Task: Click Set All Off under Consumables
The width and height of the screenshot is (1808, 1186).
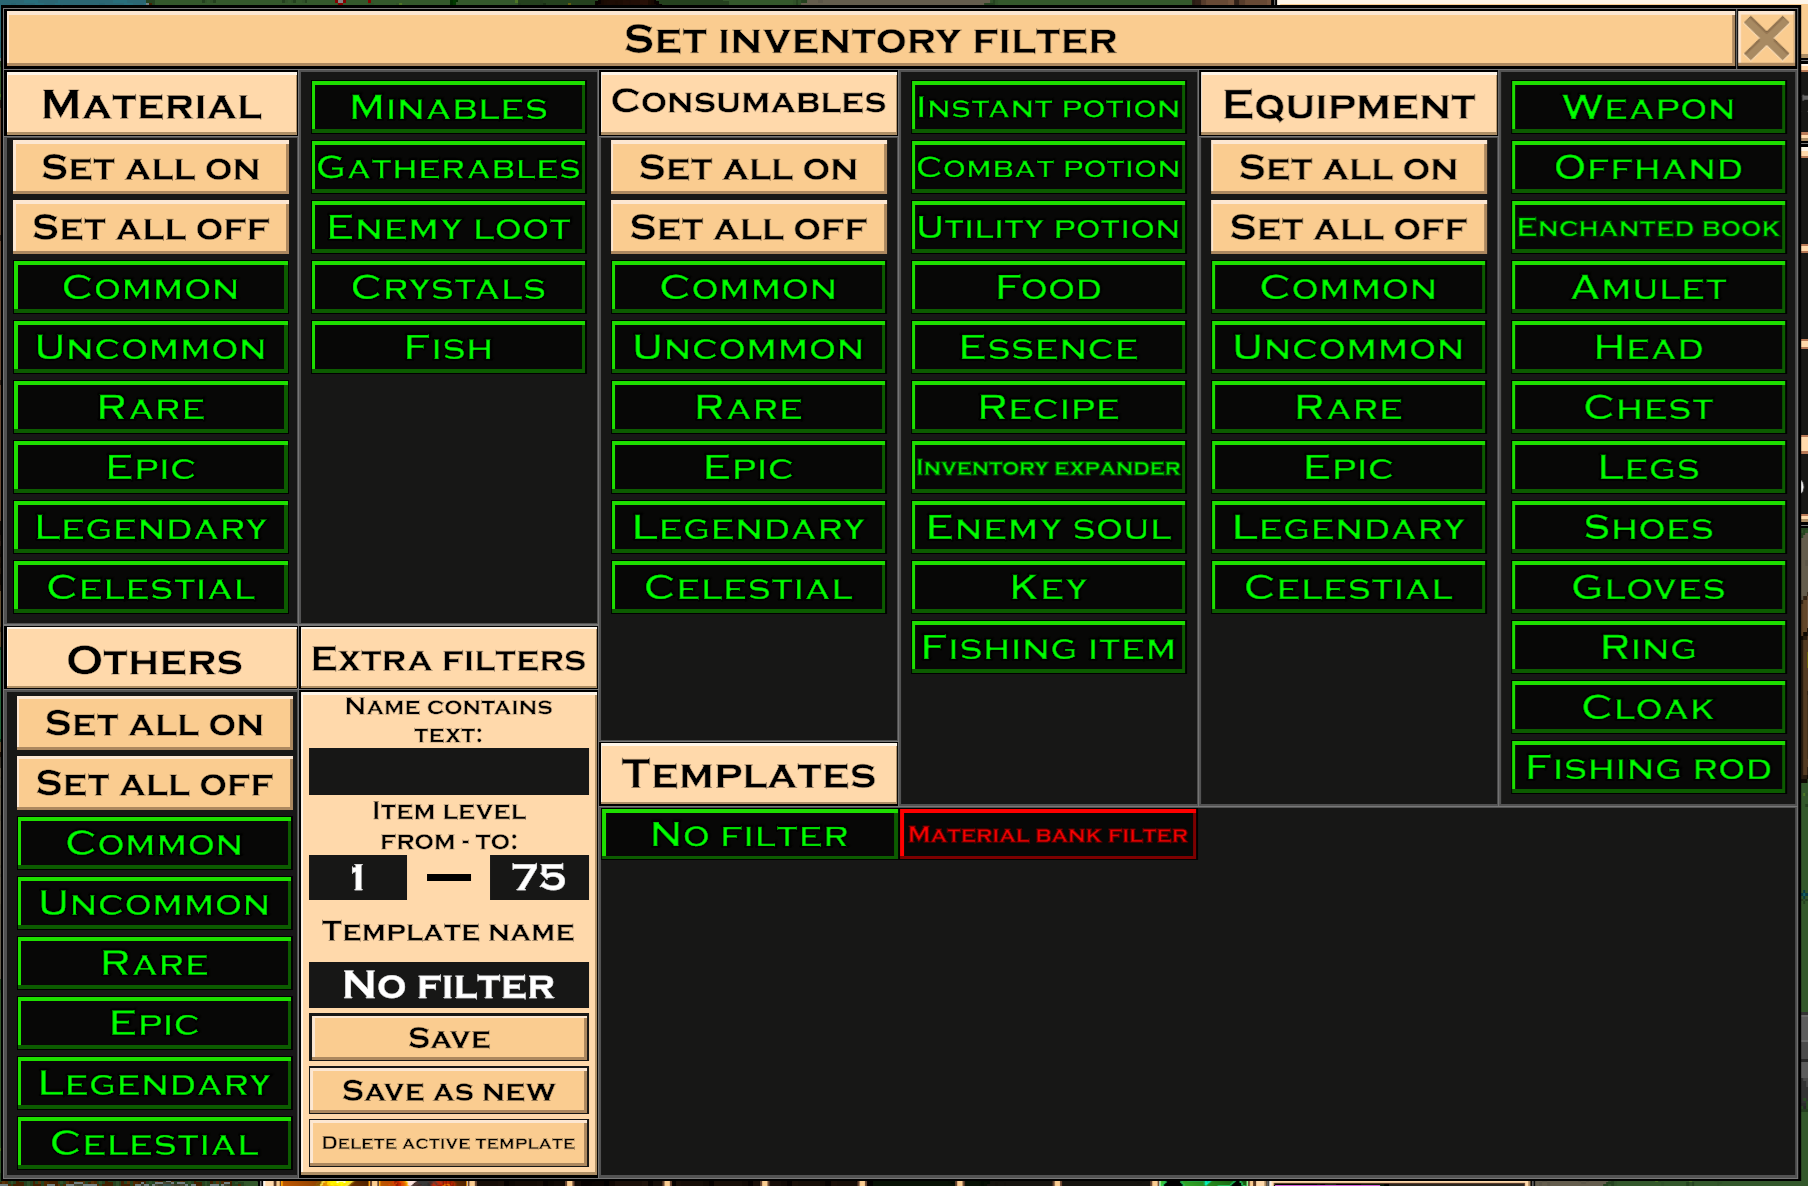Action: (x=748, y=228)
